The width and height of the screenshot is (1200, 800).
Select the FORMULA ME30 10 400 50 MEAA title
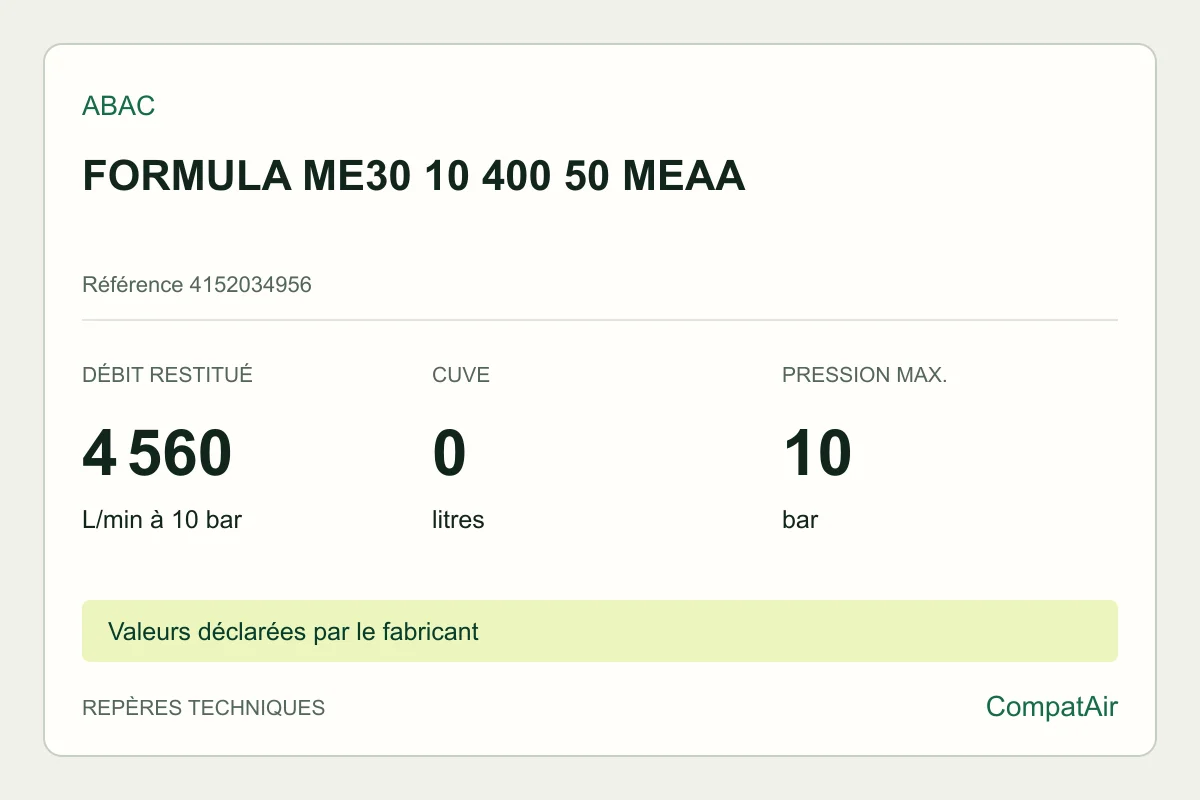[414, 177]
